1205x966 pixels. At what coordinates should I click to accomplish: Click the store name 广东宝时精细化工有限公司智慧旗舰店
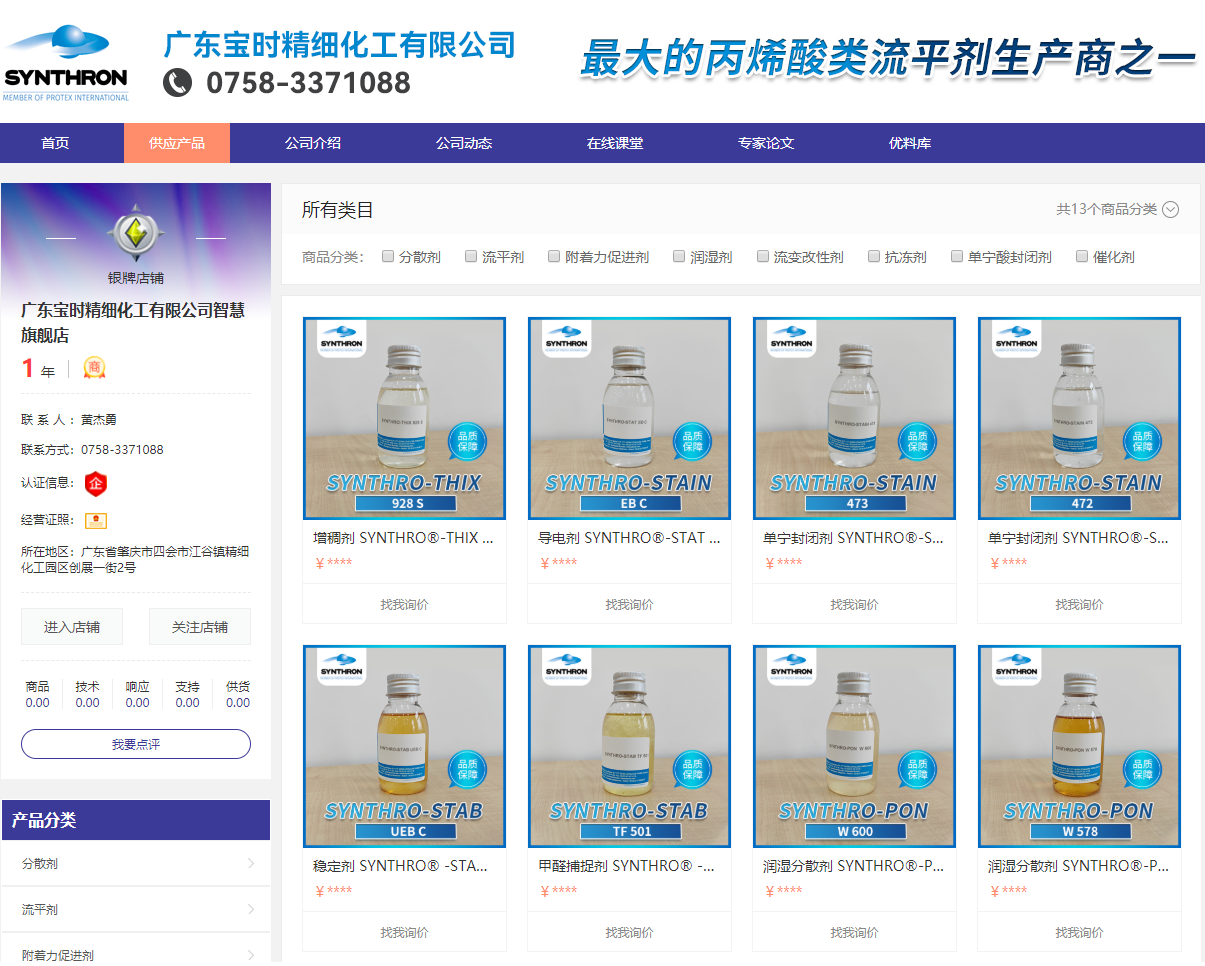pyautogui.click(x=133, y=323)
